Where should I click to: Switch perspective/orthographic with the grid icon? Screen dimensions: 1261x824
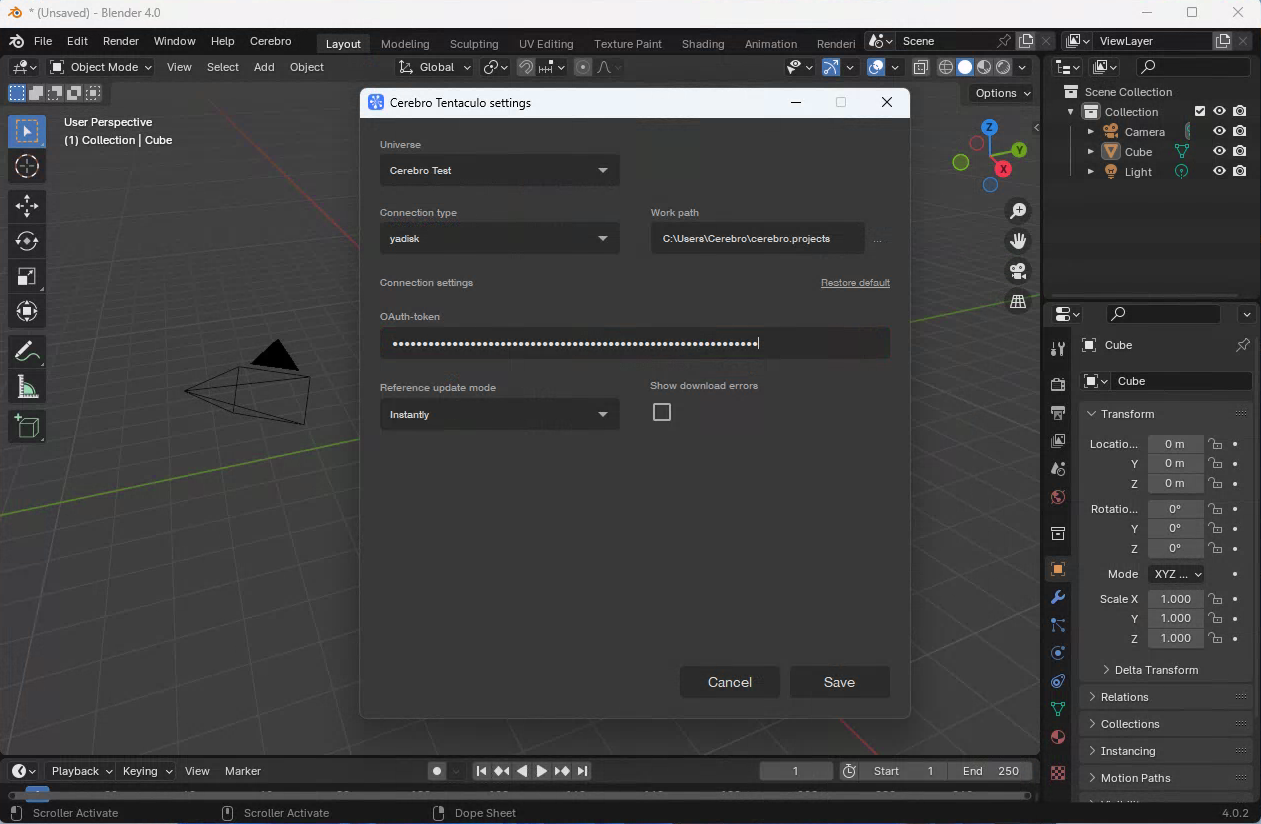tap(1018, 301)
